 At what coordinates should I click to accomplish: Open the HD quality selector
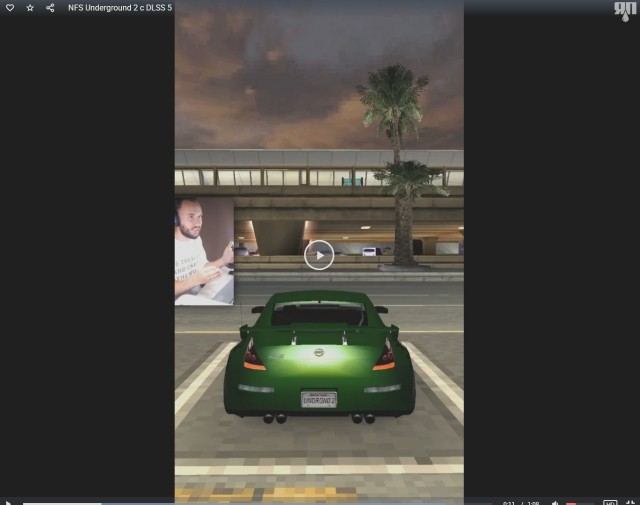coord(610,503)
